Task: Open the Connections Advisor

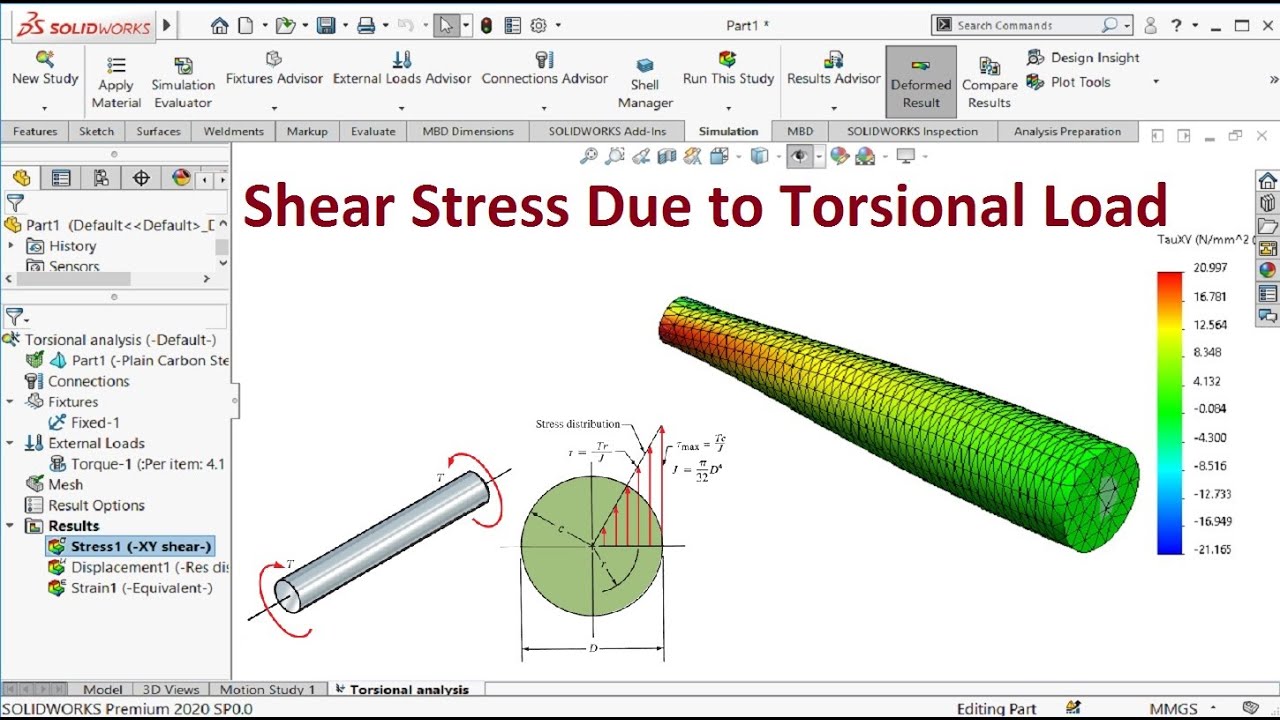Action: coord(544,68)
